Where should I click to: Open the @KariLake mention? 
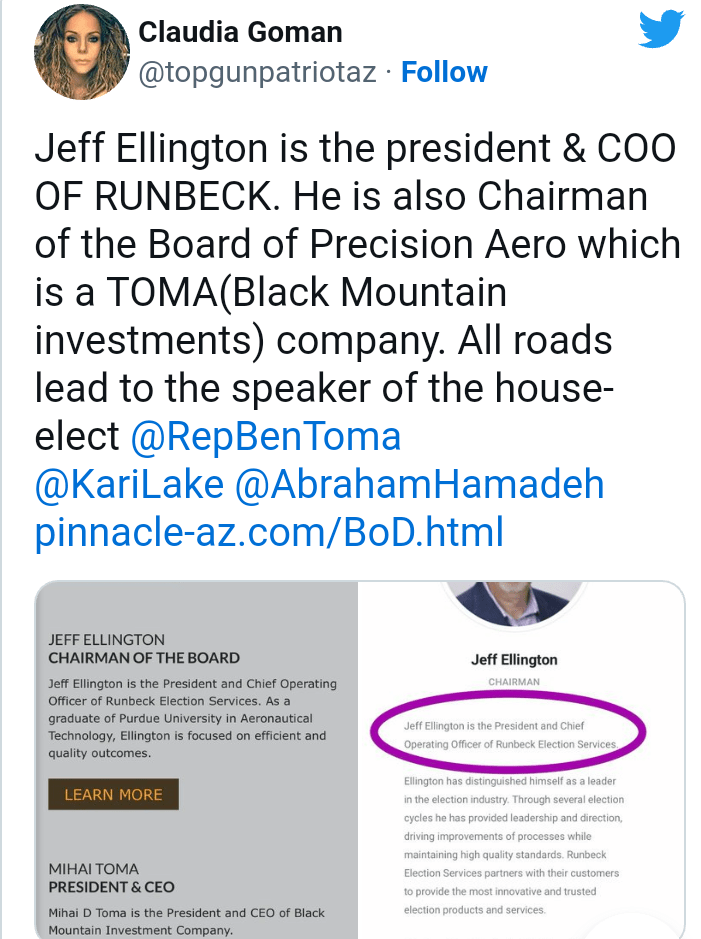129,485
